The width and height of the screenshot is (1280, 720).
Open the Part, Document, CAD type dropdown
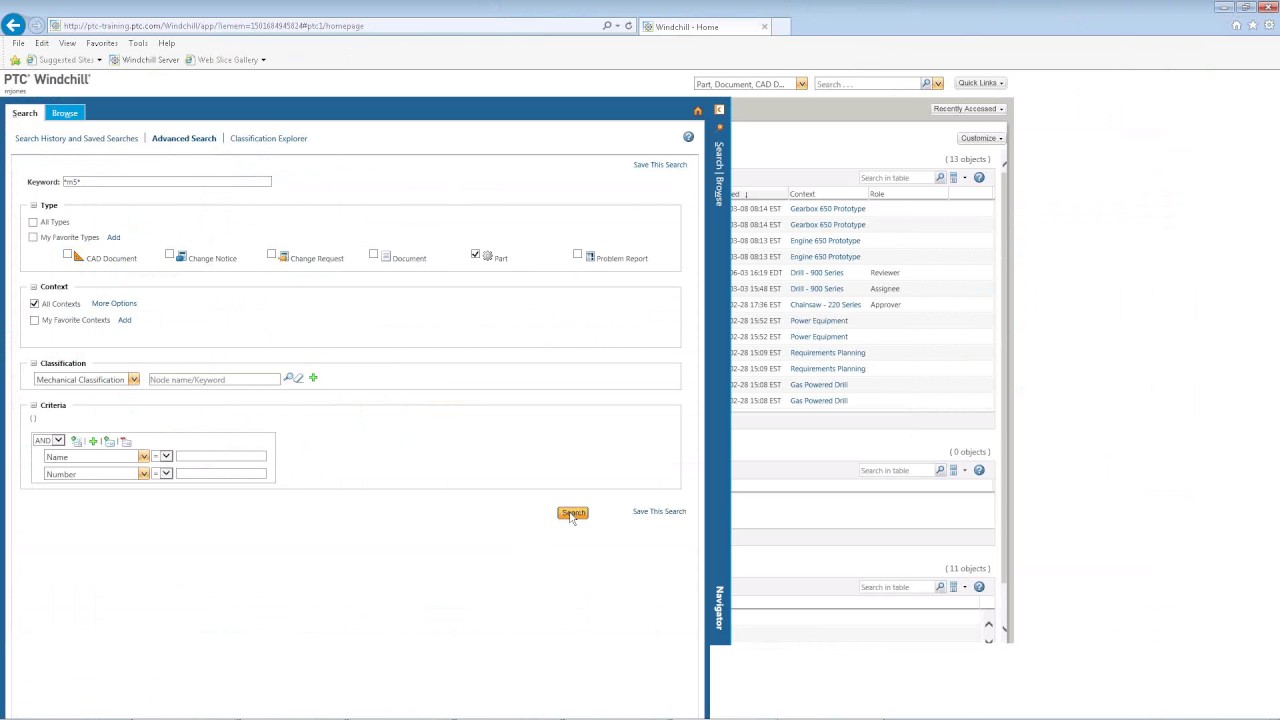[x=801, y=84]
